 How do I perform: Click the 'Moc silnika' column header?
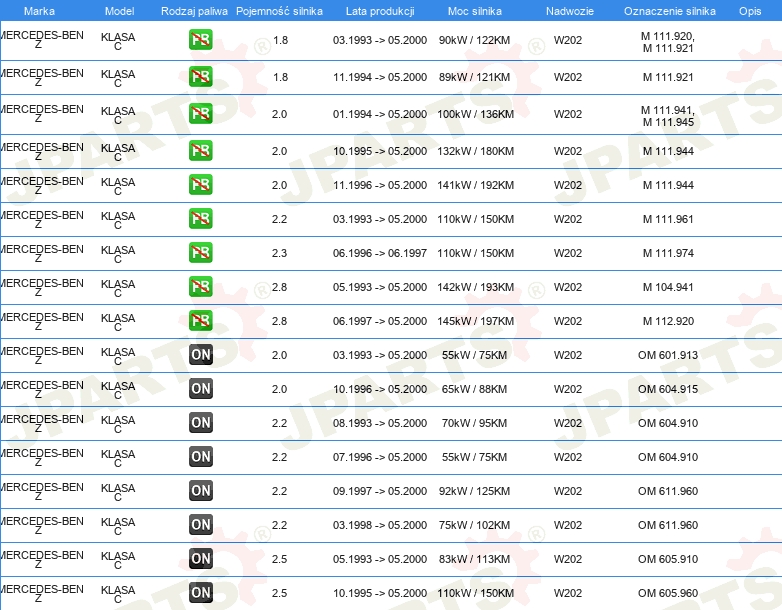(x=476, y=11)
